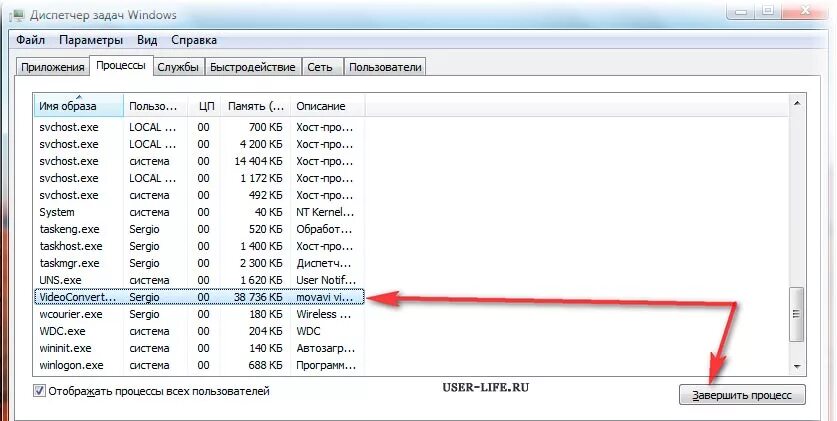Sort by Пользо... user column header
This screenshot has width=837, height=421.
pos(155,106)
